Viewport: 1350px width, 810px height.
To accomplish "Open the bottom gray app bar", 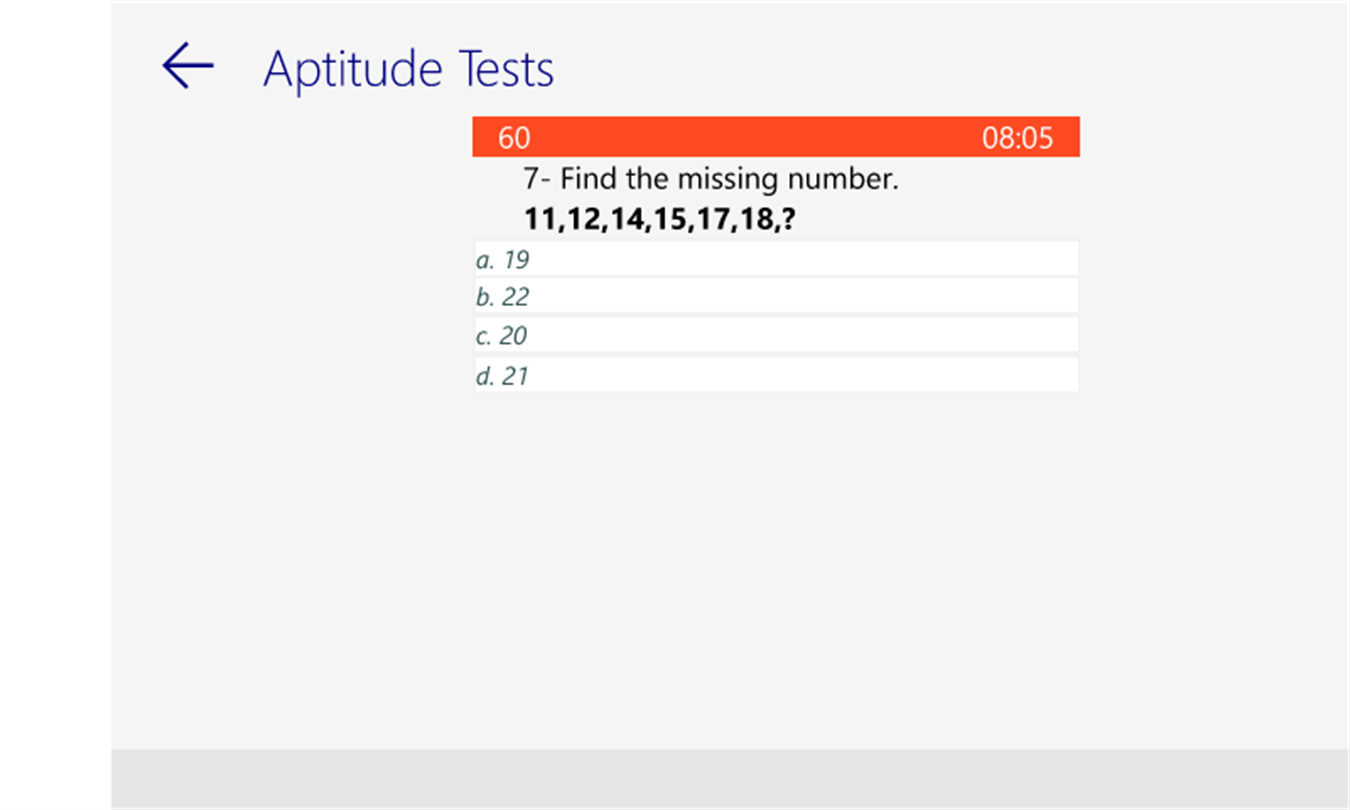I will 730,778.
